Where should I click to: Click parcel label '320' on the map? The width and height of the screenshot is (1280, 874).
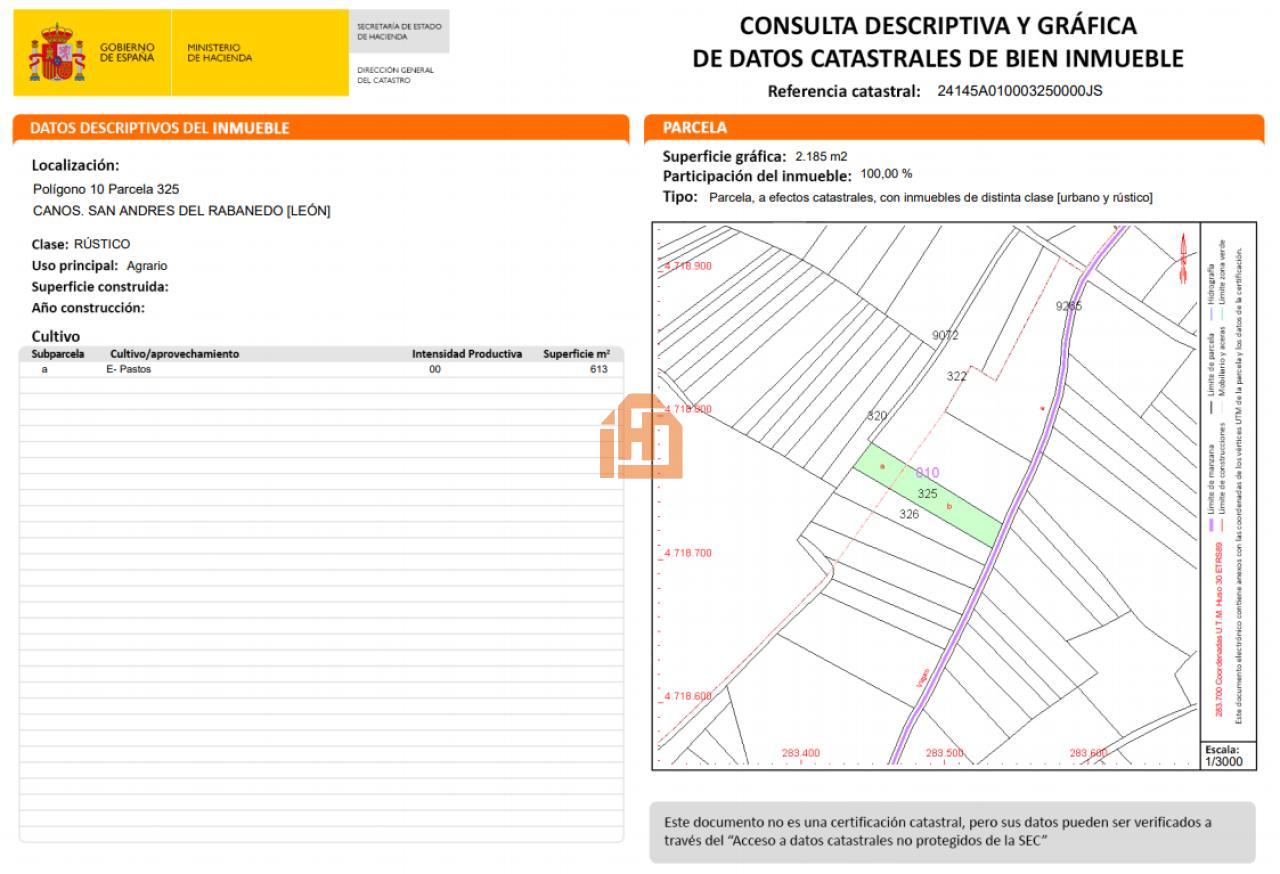pyautogui.click(x=877, y=415)
